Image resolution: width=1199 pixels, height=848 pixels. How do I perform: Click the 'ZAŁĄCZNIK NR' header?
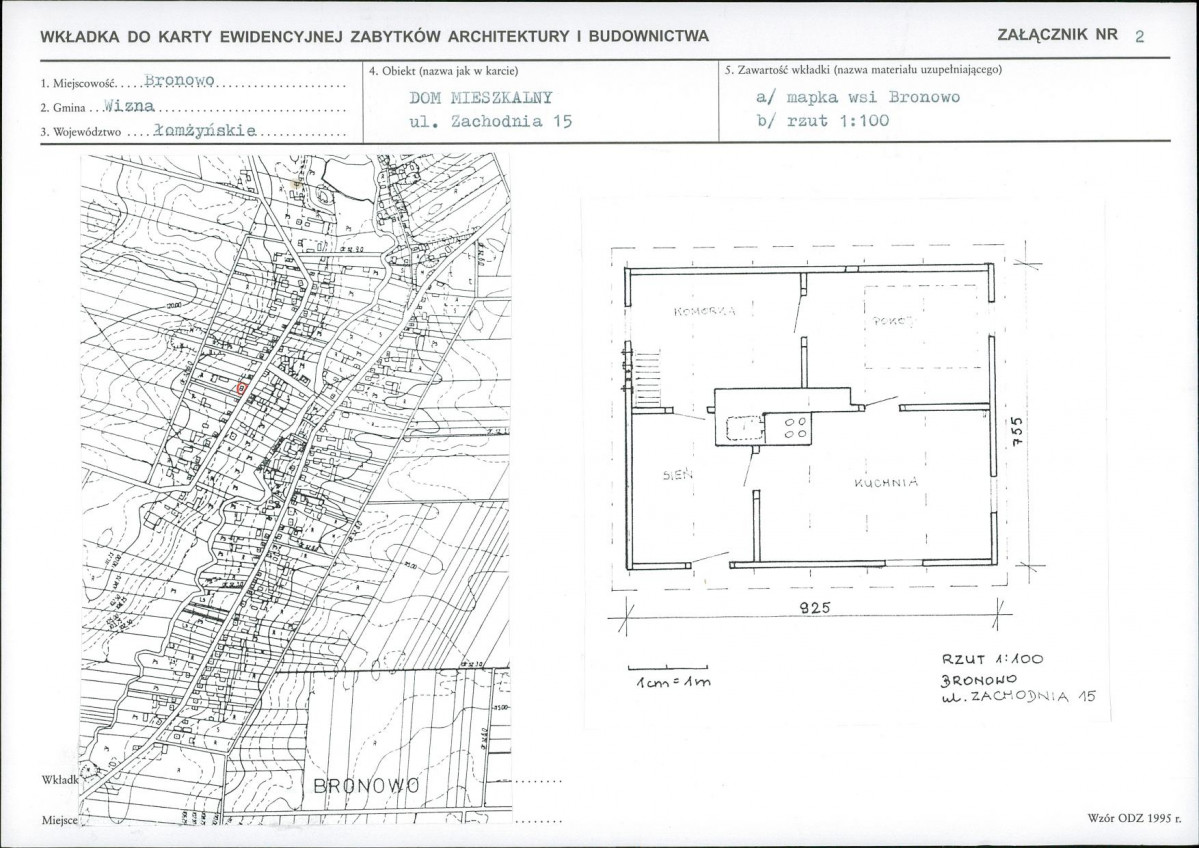1057,35
